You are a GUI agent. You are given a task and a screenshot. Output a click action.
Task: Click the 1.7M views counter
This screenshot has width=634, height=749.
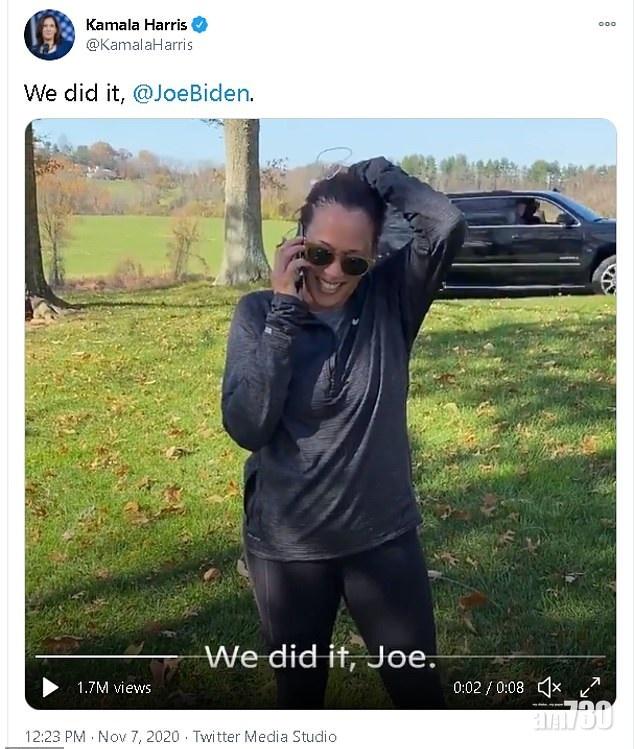tap(114, 688)
